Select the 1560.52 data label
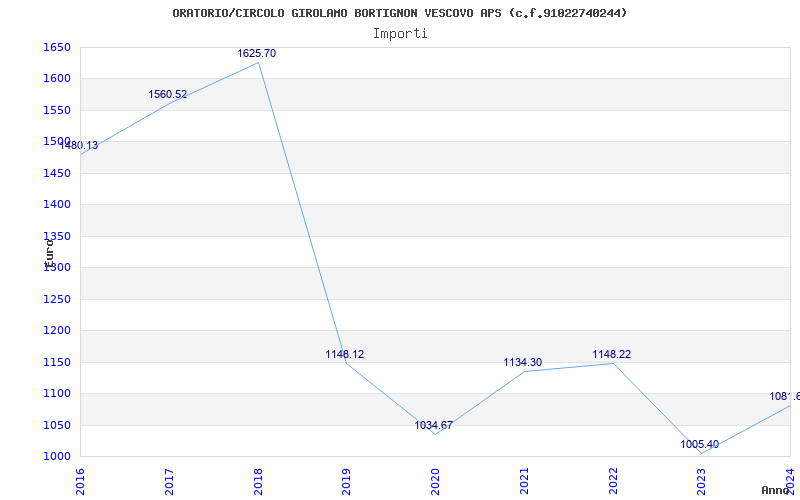Image resolution: width=800 pixels, height=500 pixels. (168, 94)
